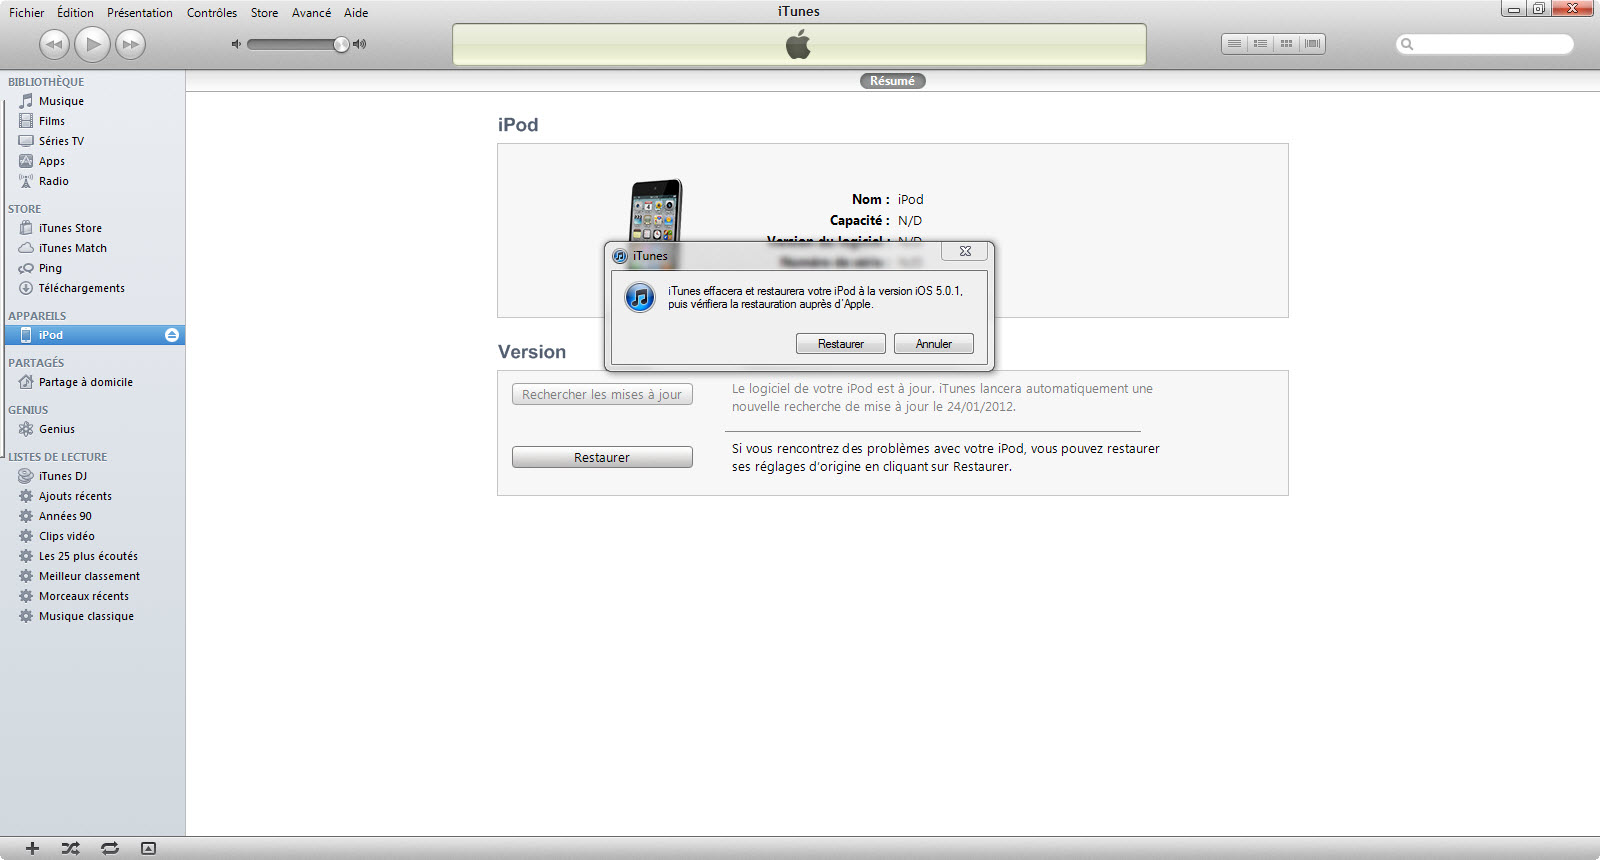Open the Meilleur classement playlist
This screenshot has height=860, width=1600.
point(89,576)
